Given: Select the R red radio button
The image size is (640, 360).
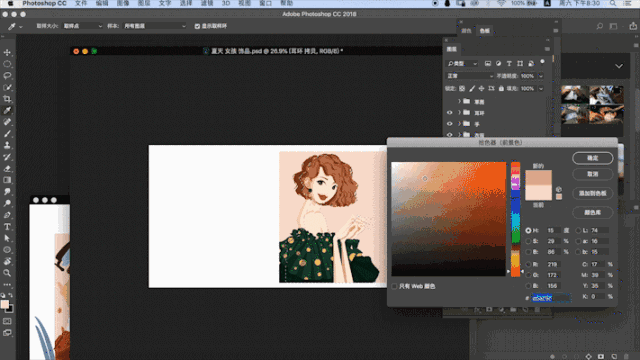Looking at the screenshot, I should click(x=529, y=264).
